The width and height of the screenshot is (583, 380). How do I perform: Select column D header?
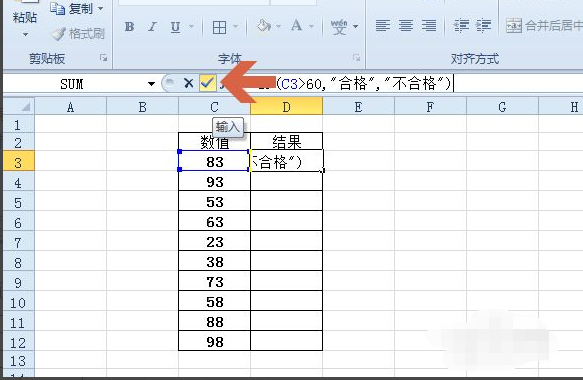coord(287,107)
